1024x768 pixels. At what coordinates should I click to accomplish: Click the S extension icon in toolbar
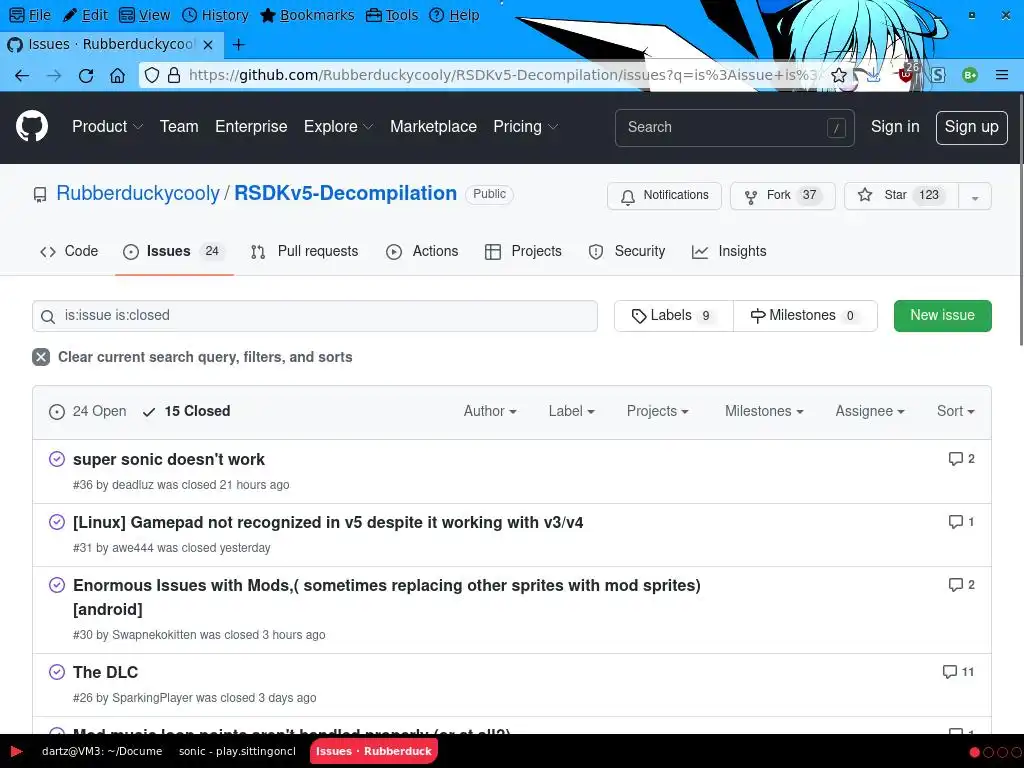click(938, 75)
